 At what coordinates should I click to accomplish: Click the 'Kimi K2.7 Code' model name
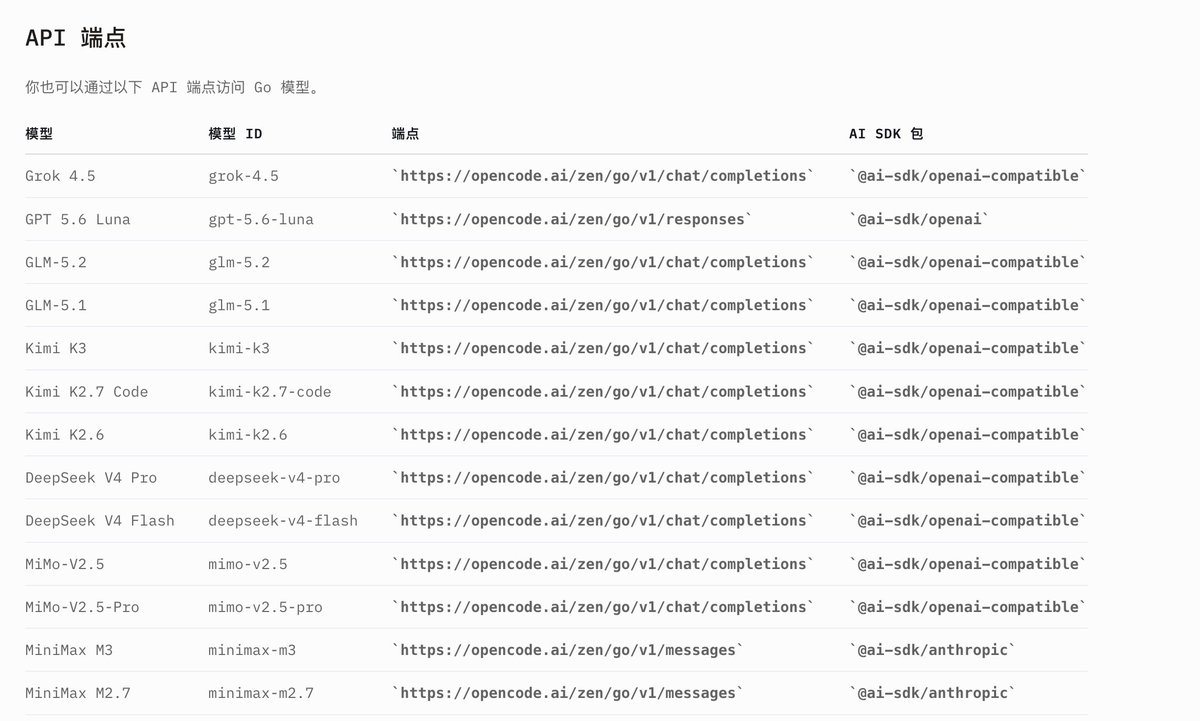87,391
